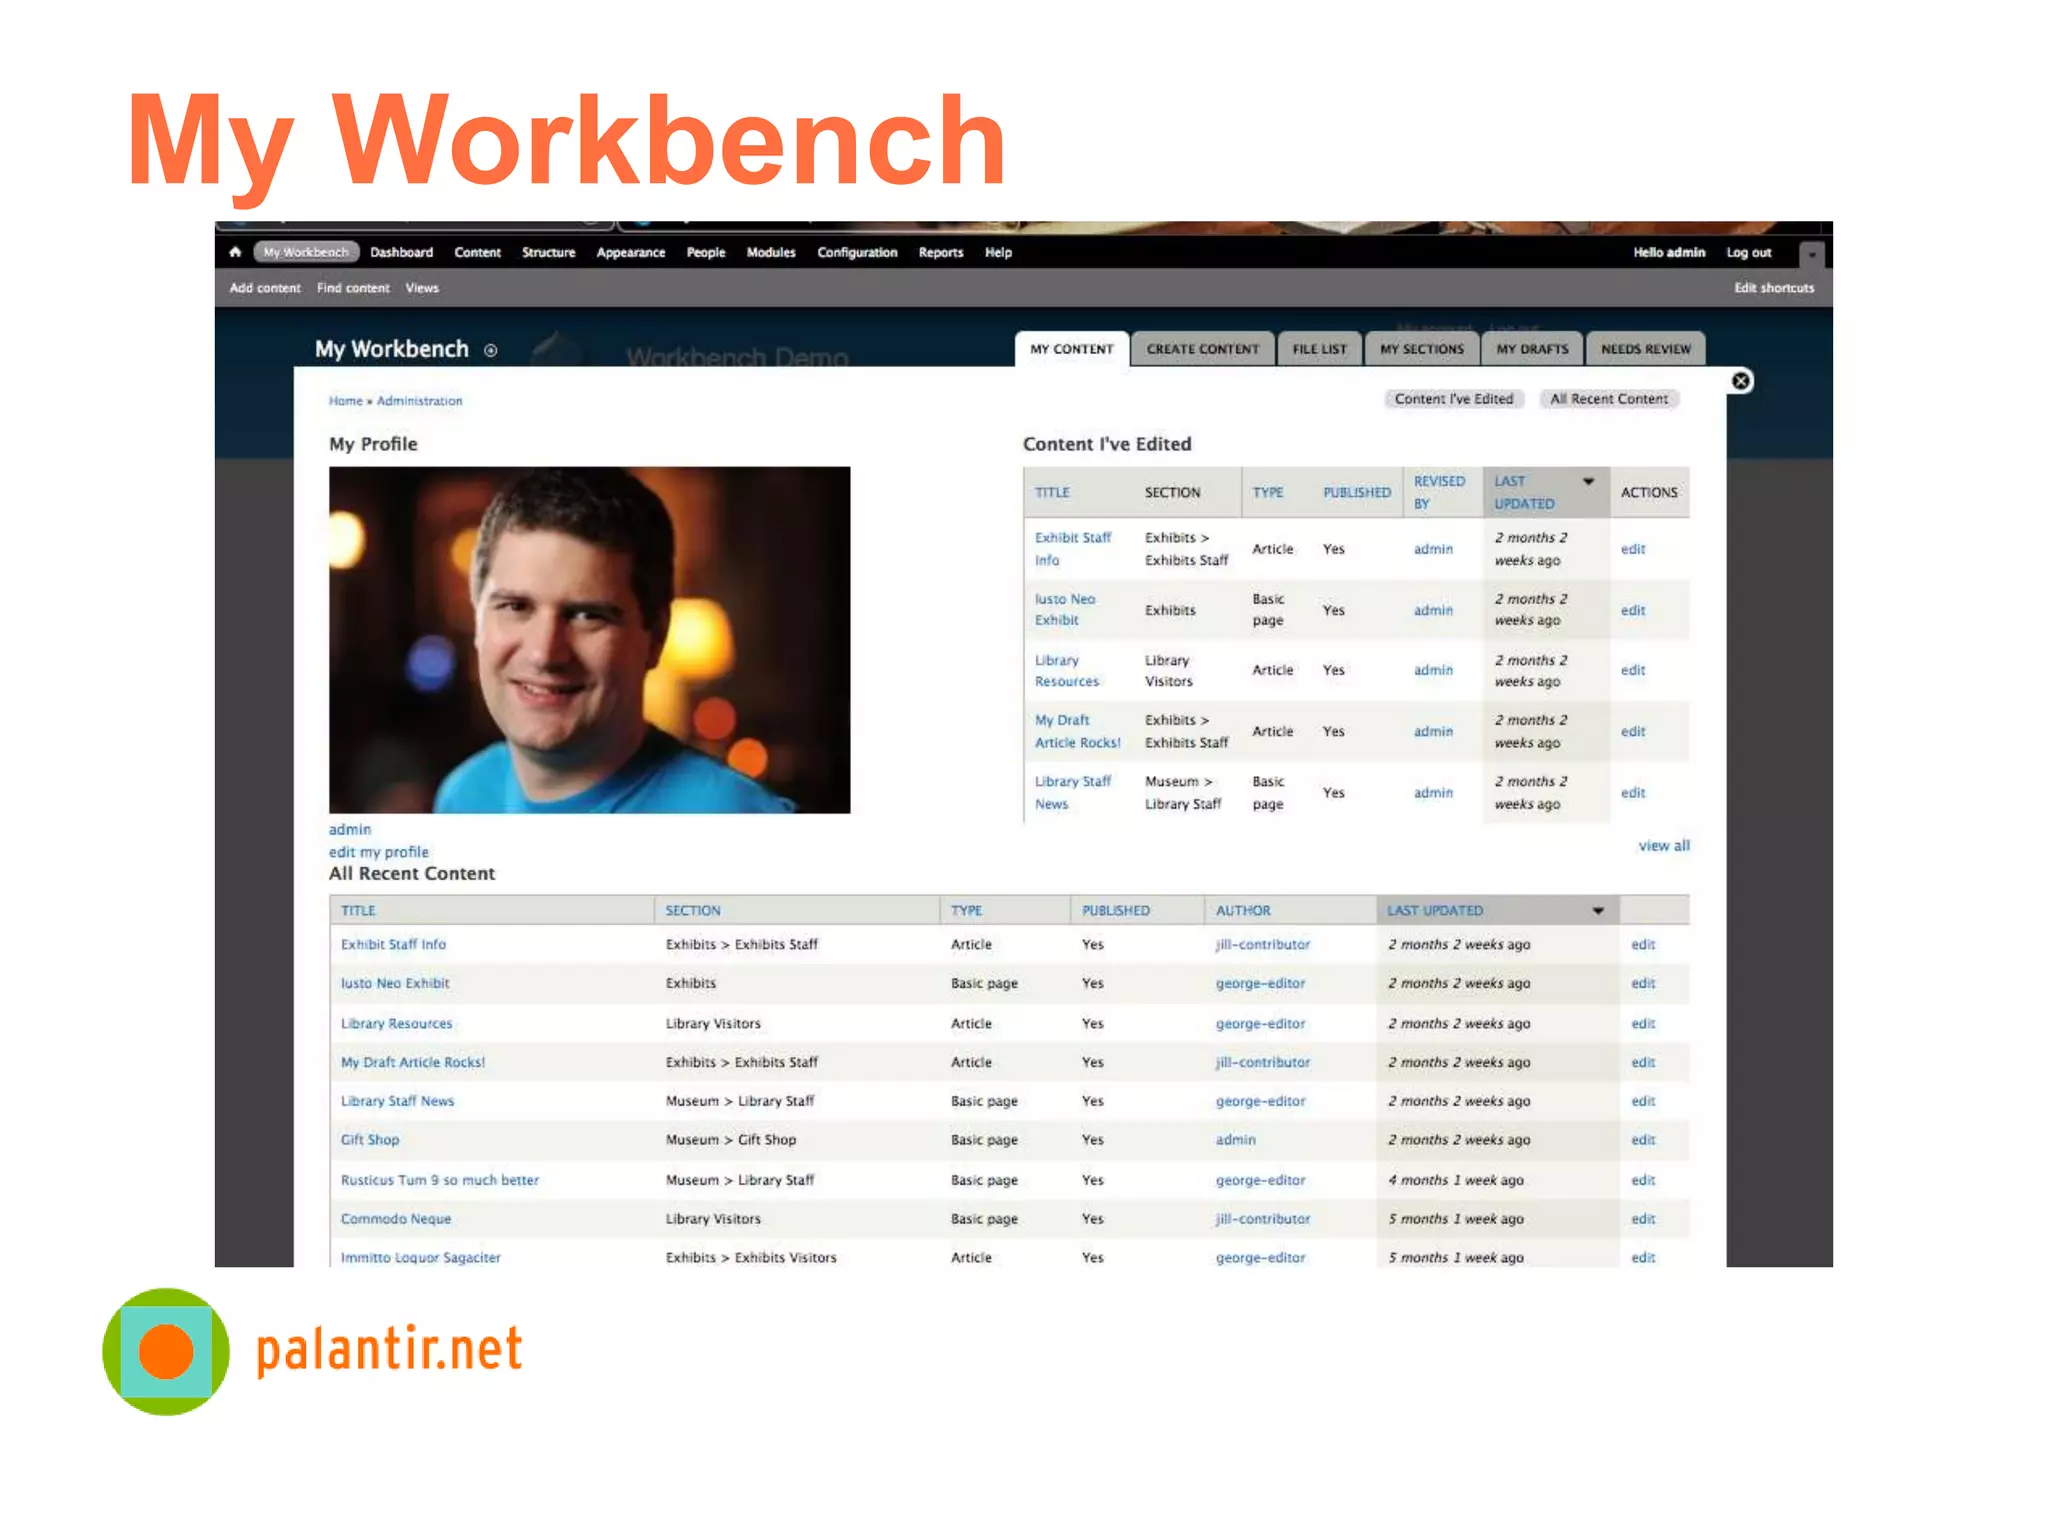Viewport: 2048px width, 1536px height.
Task: Select the My Drafts tab
Action: tap(1532, 349)
